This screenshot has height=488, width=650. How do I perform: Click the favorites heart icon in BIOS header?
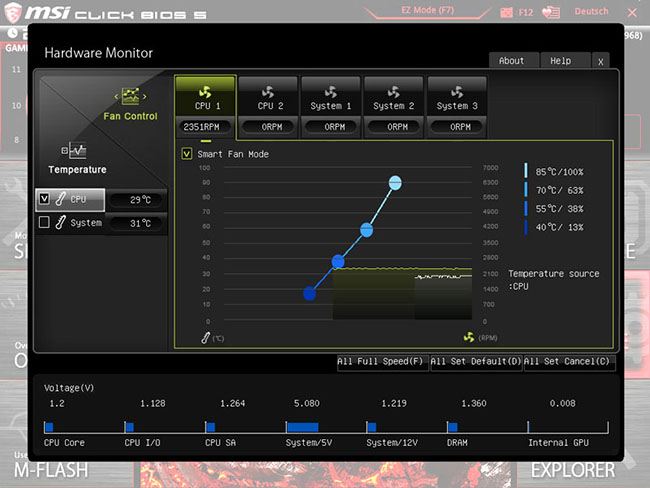(551, 12)
